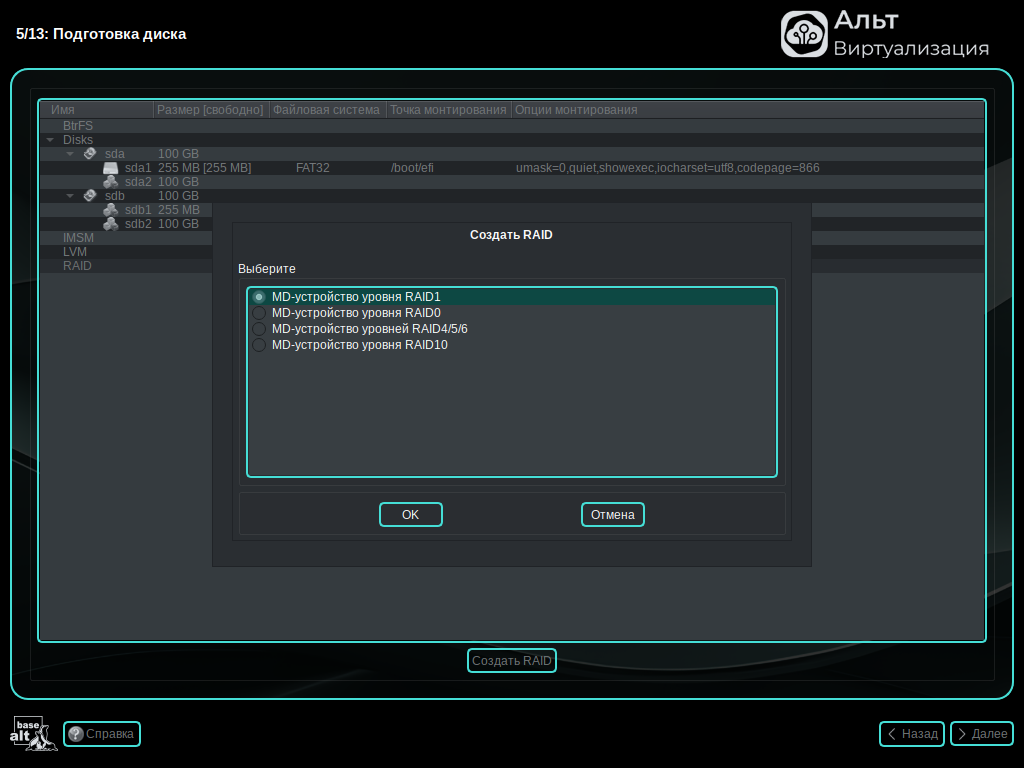This screenshot has height=768, width=1024.
Task: Select sda2 partition name text
Action: click(138, 182)
